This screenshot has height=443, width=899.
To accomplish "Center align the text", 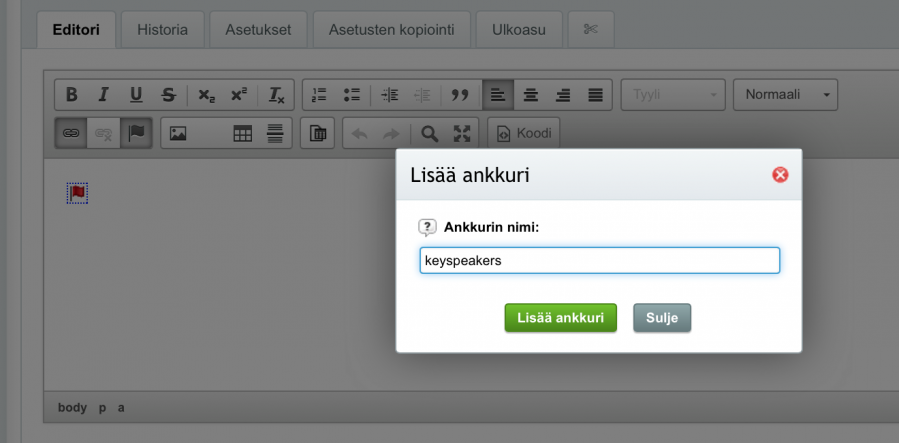I will (531, 95).
